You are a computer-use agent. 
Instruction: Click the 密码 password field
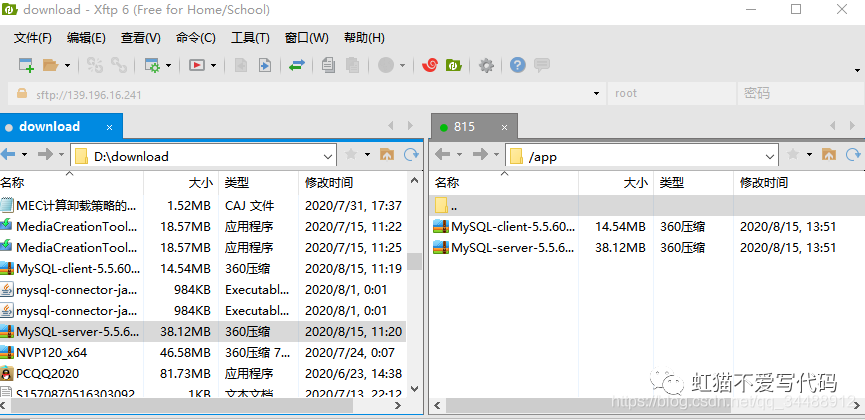pyautogui.click(x=800, y=94)
